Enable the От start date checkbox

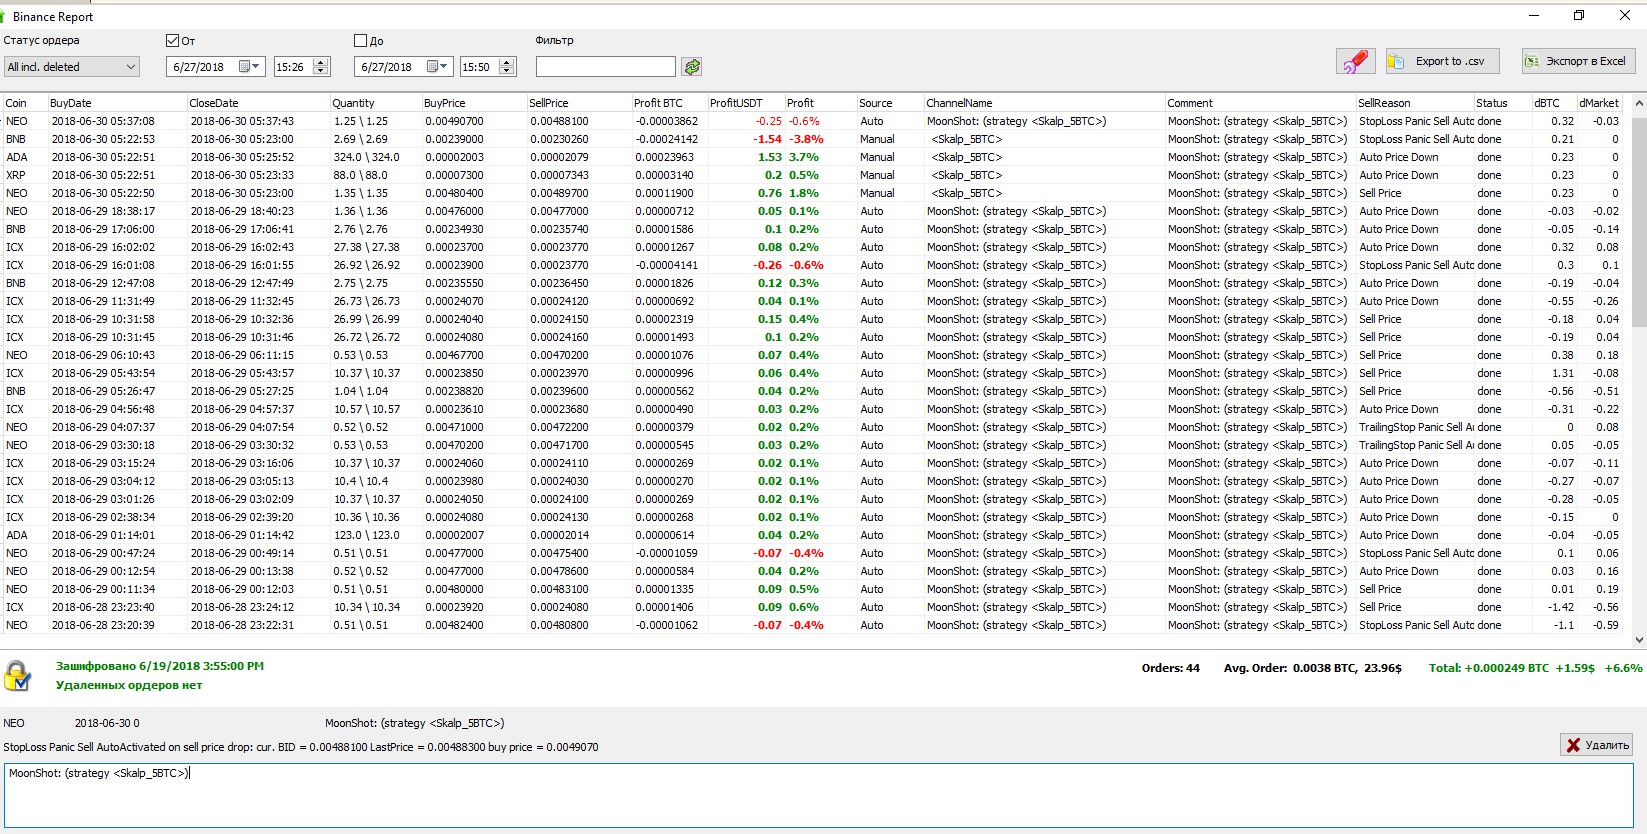172,41
